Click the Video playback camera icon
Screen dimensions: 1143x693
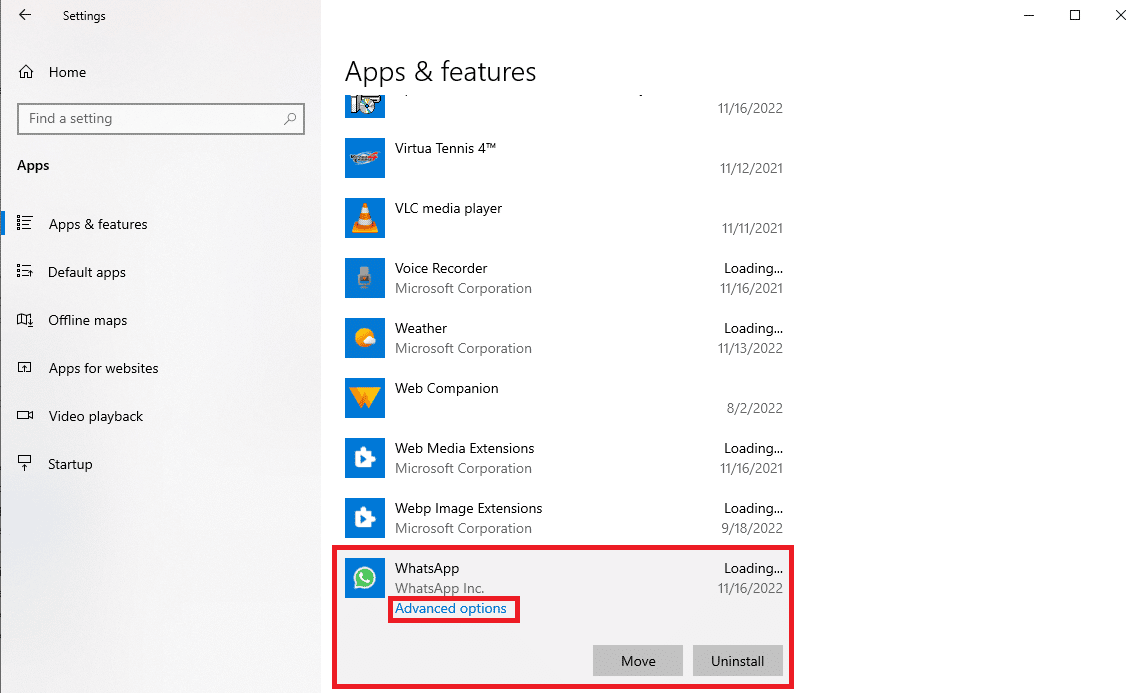point(25,415)
